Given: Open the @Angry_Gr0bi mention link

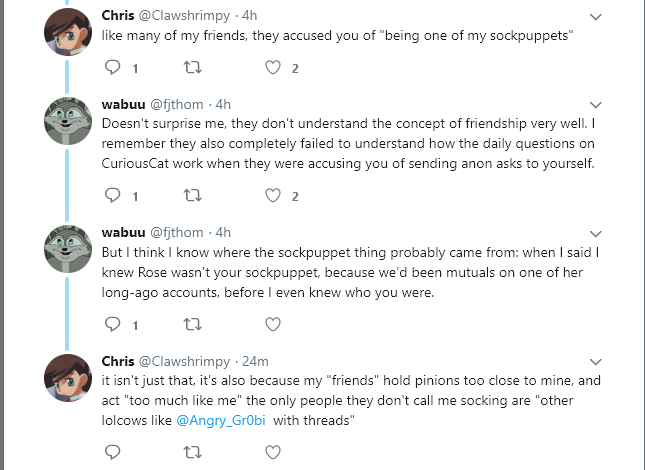Looking at the screenshot, I should pos(221,421).
